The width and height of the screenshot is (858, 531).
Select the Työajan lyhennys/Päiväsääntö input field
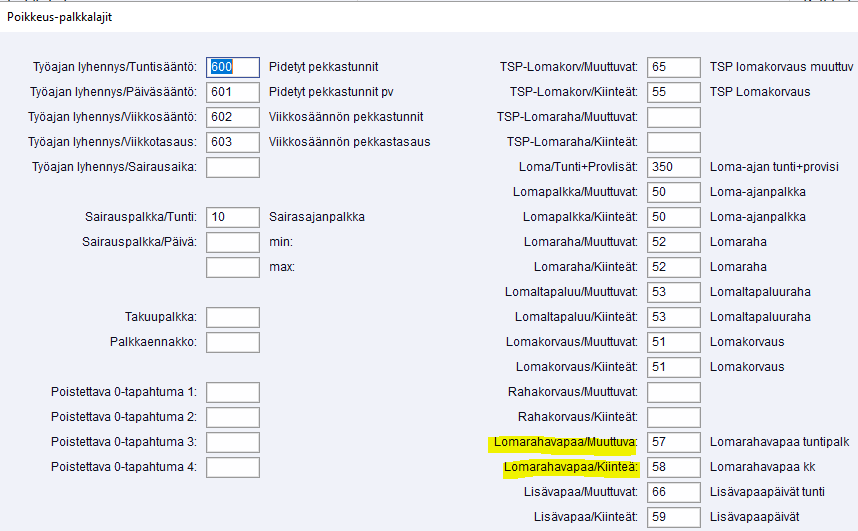pyautogui.click(x=232, y=92)
